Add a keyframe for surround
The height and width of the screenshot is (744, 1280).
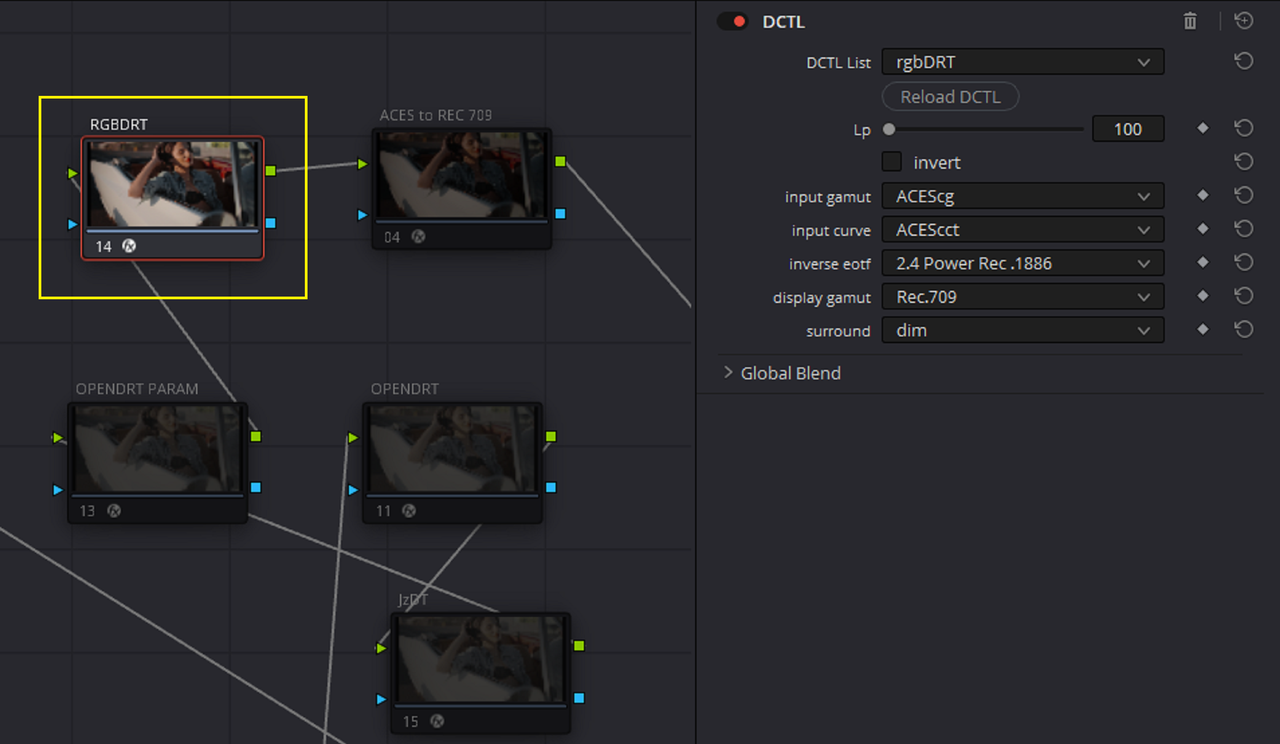pos(1203,330)
